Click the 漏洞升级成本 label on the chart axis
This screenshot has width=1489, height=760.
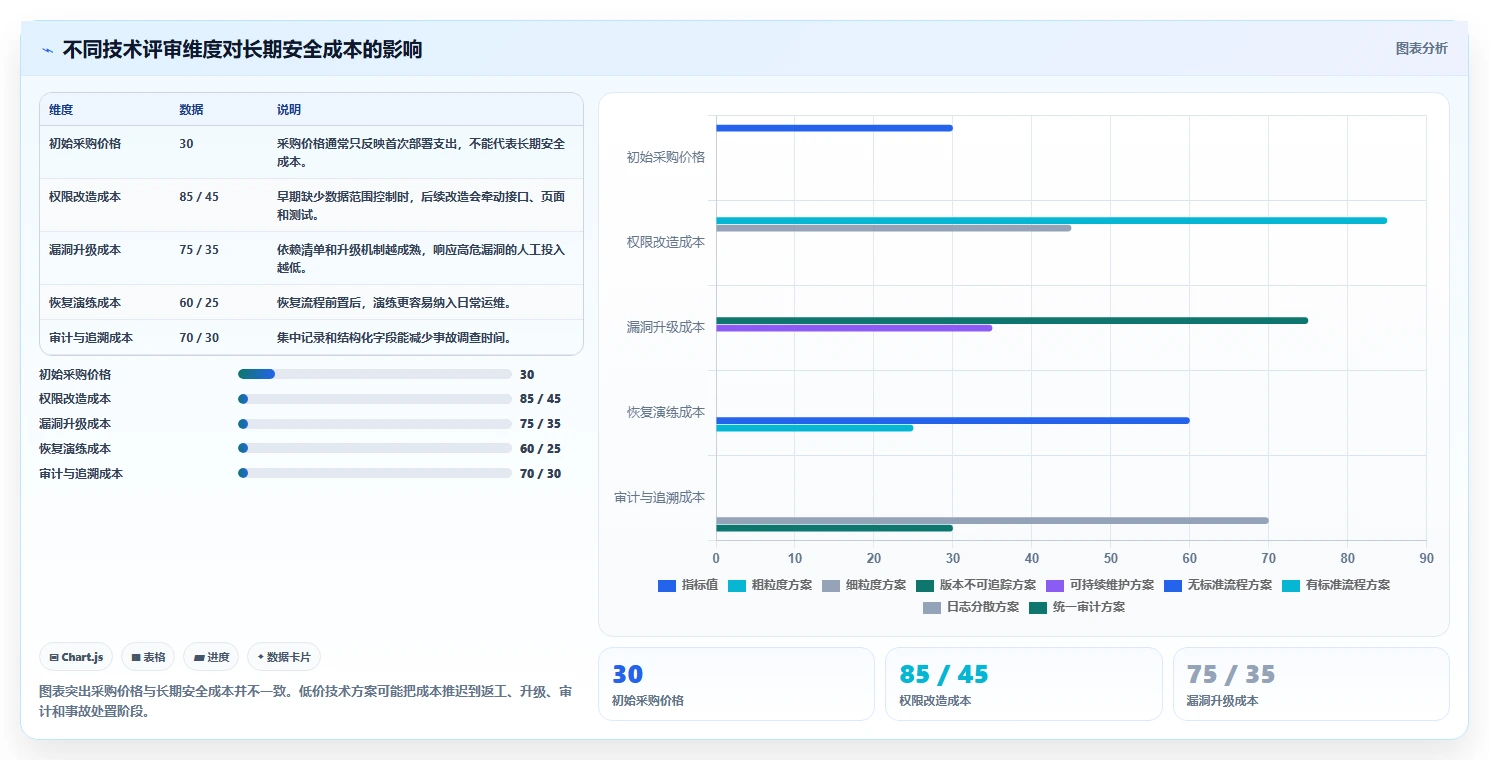(x=666, y=327)
